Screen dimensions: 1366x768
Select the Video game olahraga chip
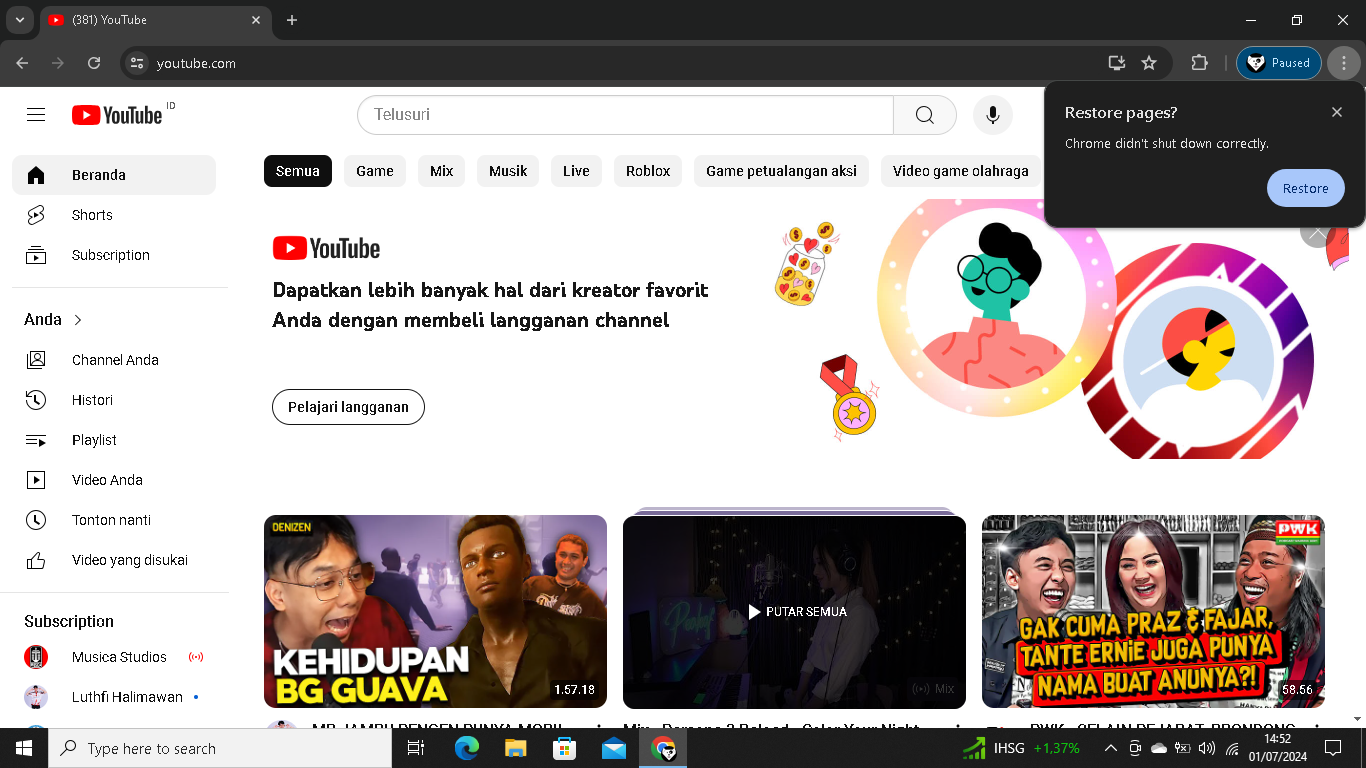point(961,171)
